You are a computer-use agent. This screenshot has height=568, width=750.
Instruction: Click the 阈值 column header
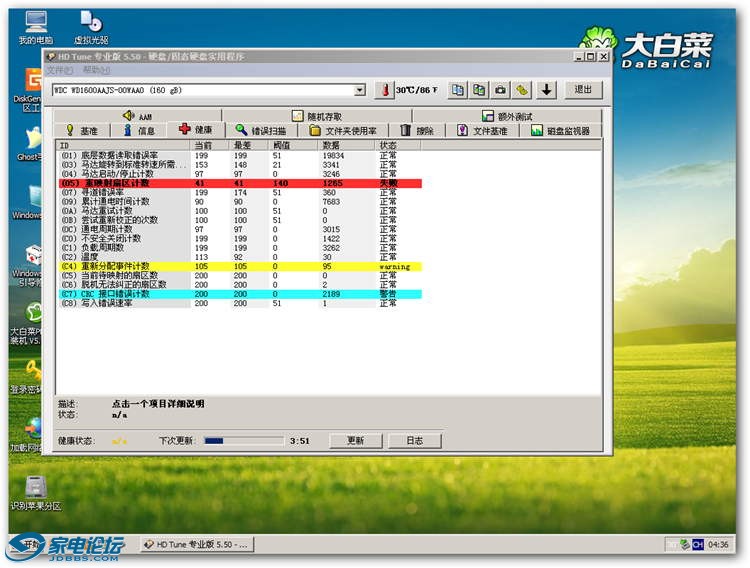(294, 145)
